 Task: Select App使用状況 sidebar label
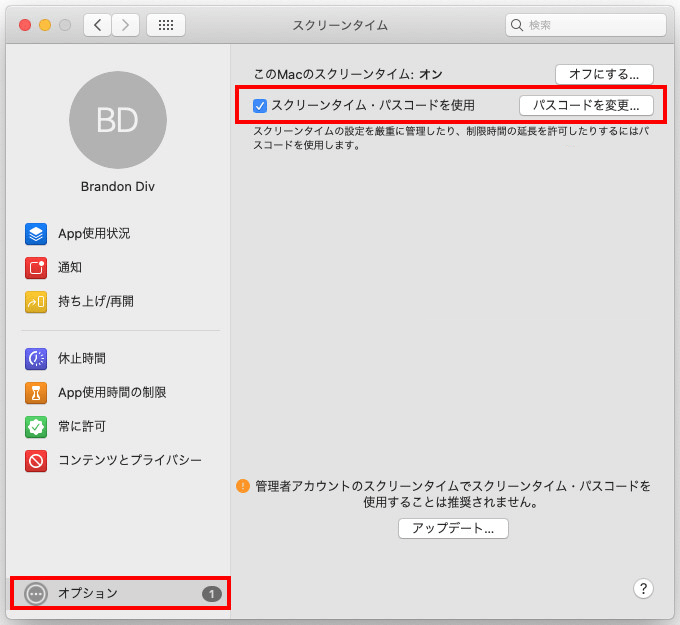[94, 234]
